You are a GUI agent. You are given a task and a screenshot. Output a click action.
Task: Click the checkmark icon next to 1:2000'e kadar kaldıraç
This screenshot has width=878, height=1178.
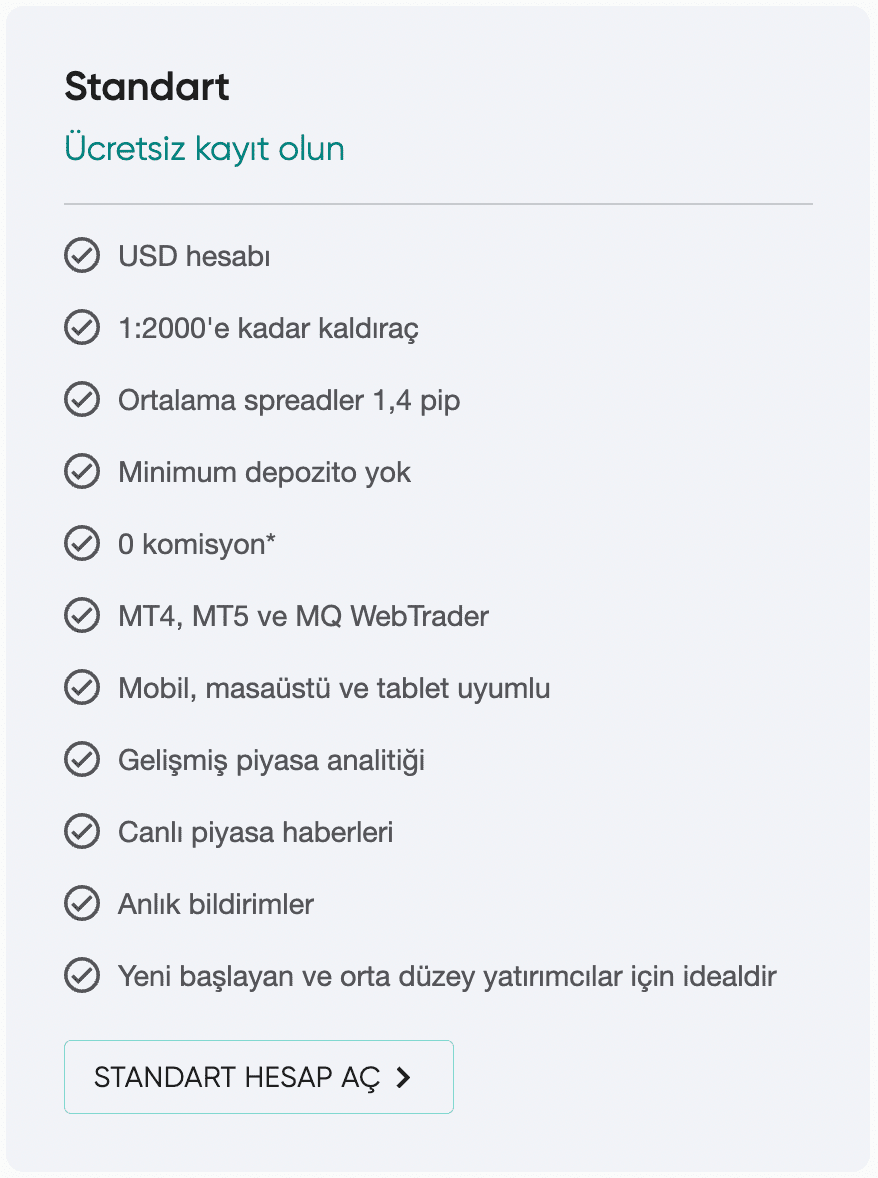(x=82, y=328)
